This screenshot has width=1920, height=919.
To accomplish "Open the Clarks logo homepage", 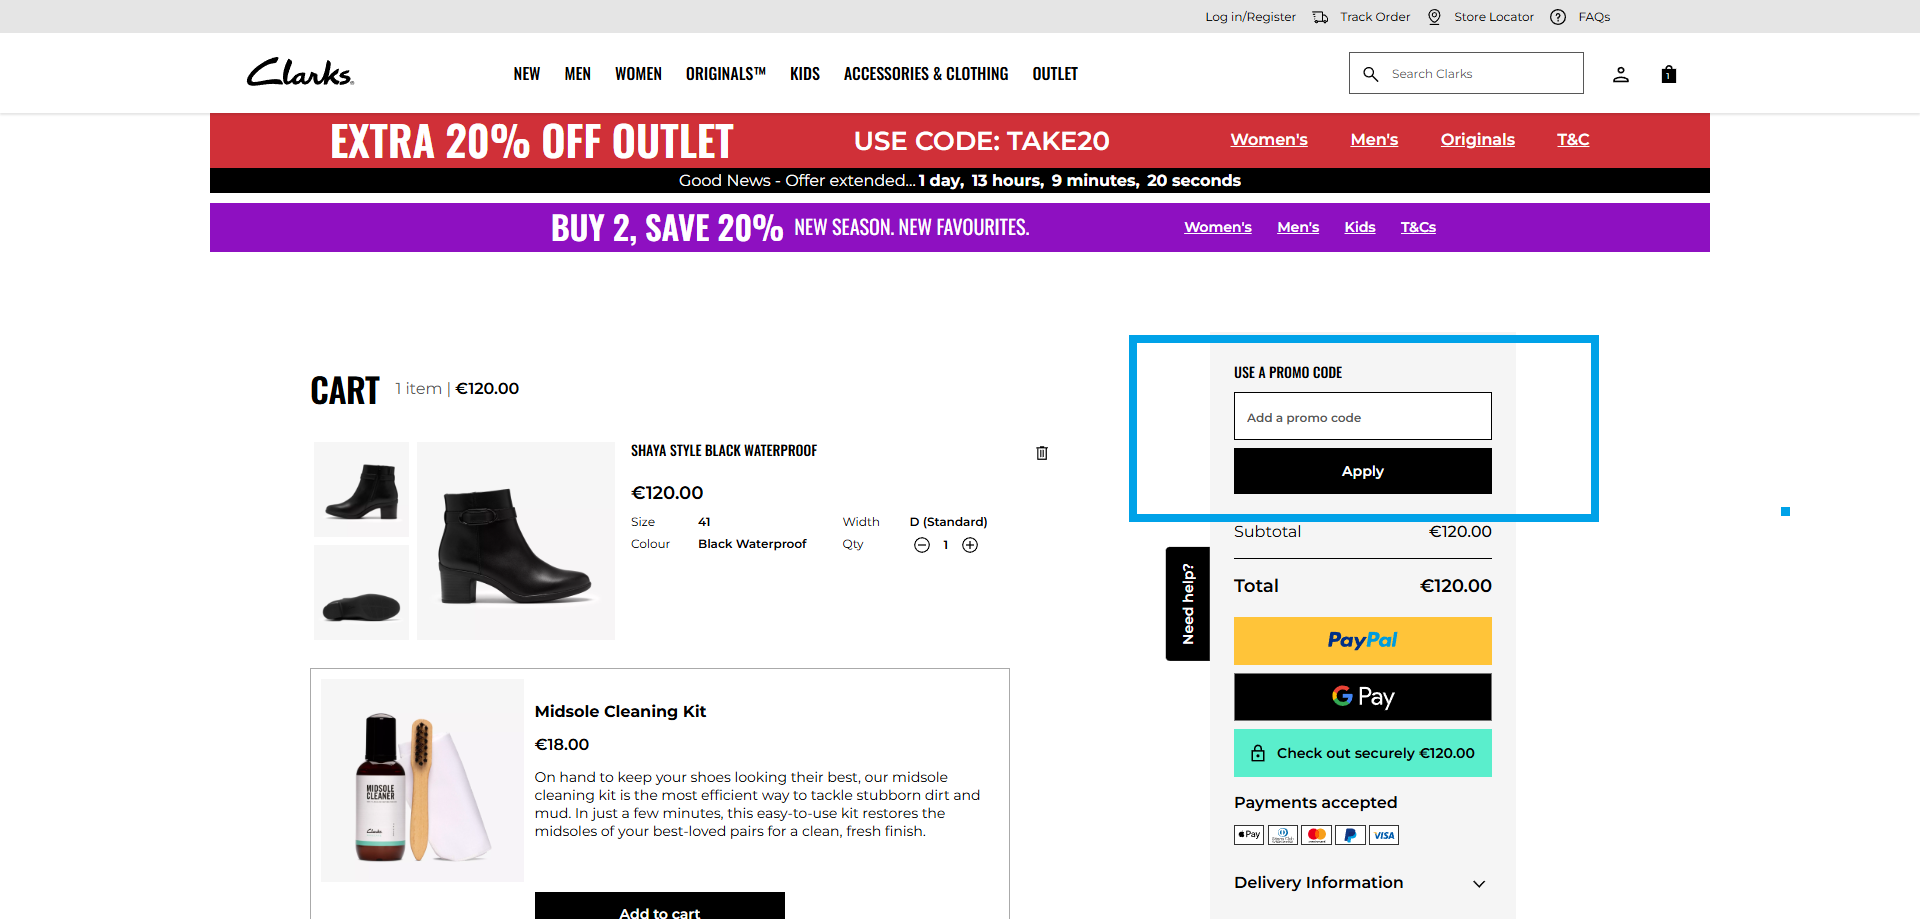I will 300,72.
